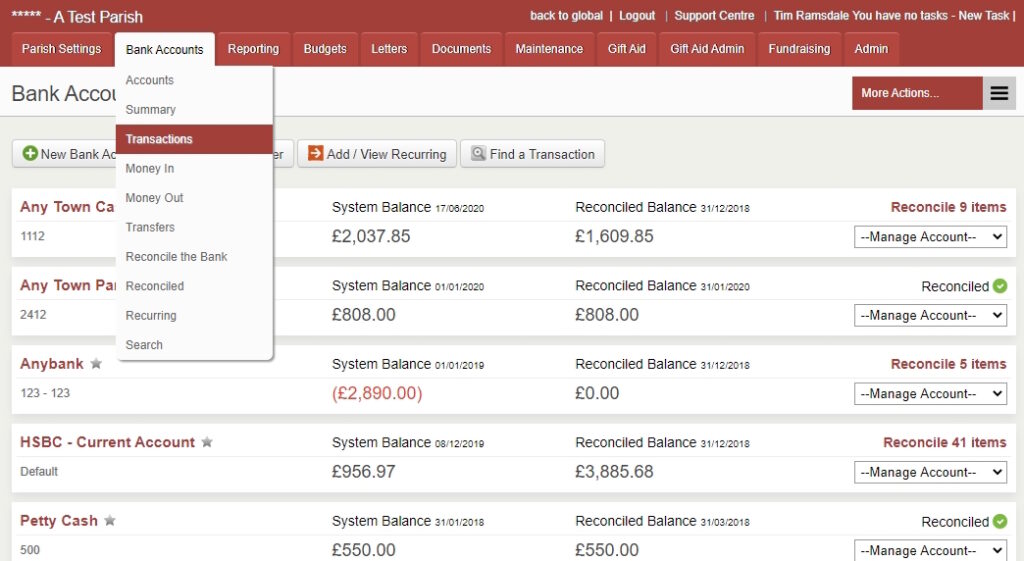This screenshot has width=1024, height=561.
Task: Choose Reconcile the Bank in the dropdown menu
Action: coord(176,257)
